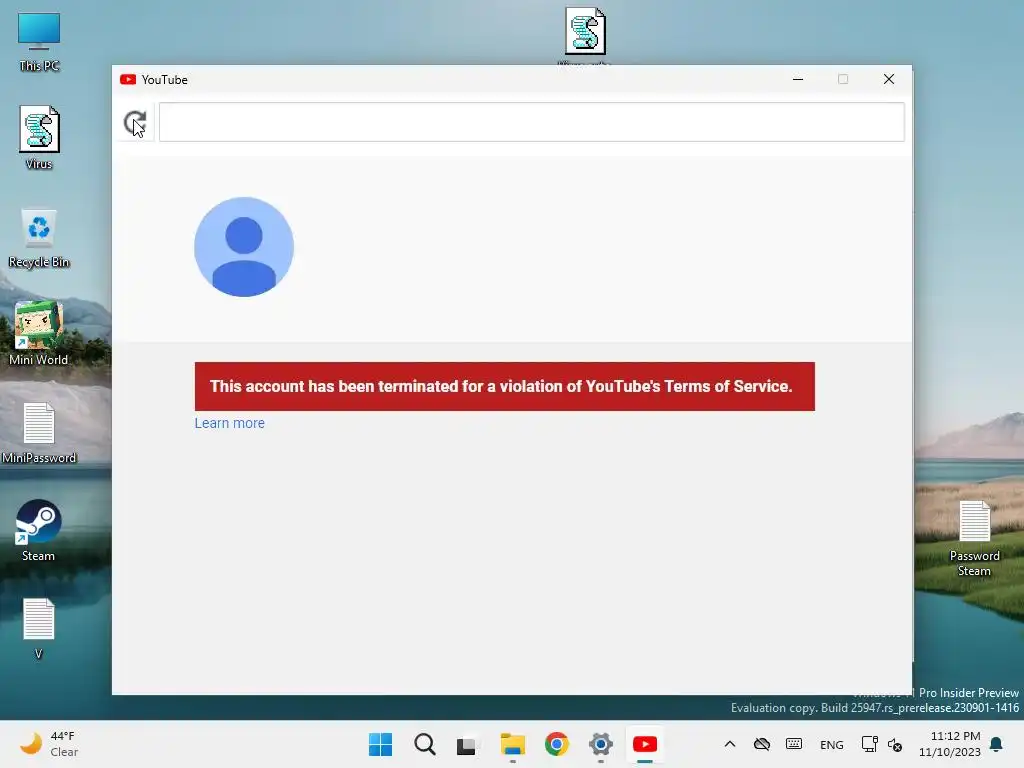Image resolution: width=1024 pixels, height=768 pixels.
Task: Open touch keyboard tray icon
Action: coord(794,744)
